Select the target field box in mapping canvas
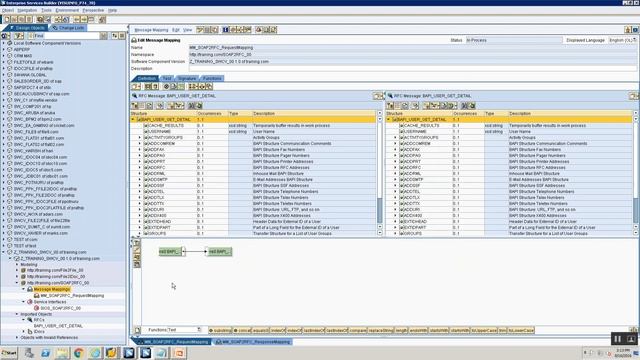This screenshot has width=640, height=360. [220, 251]
